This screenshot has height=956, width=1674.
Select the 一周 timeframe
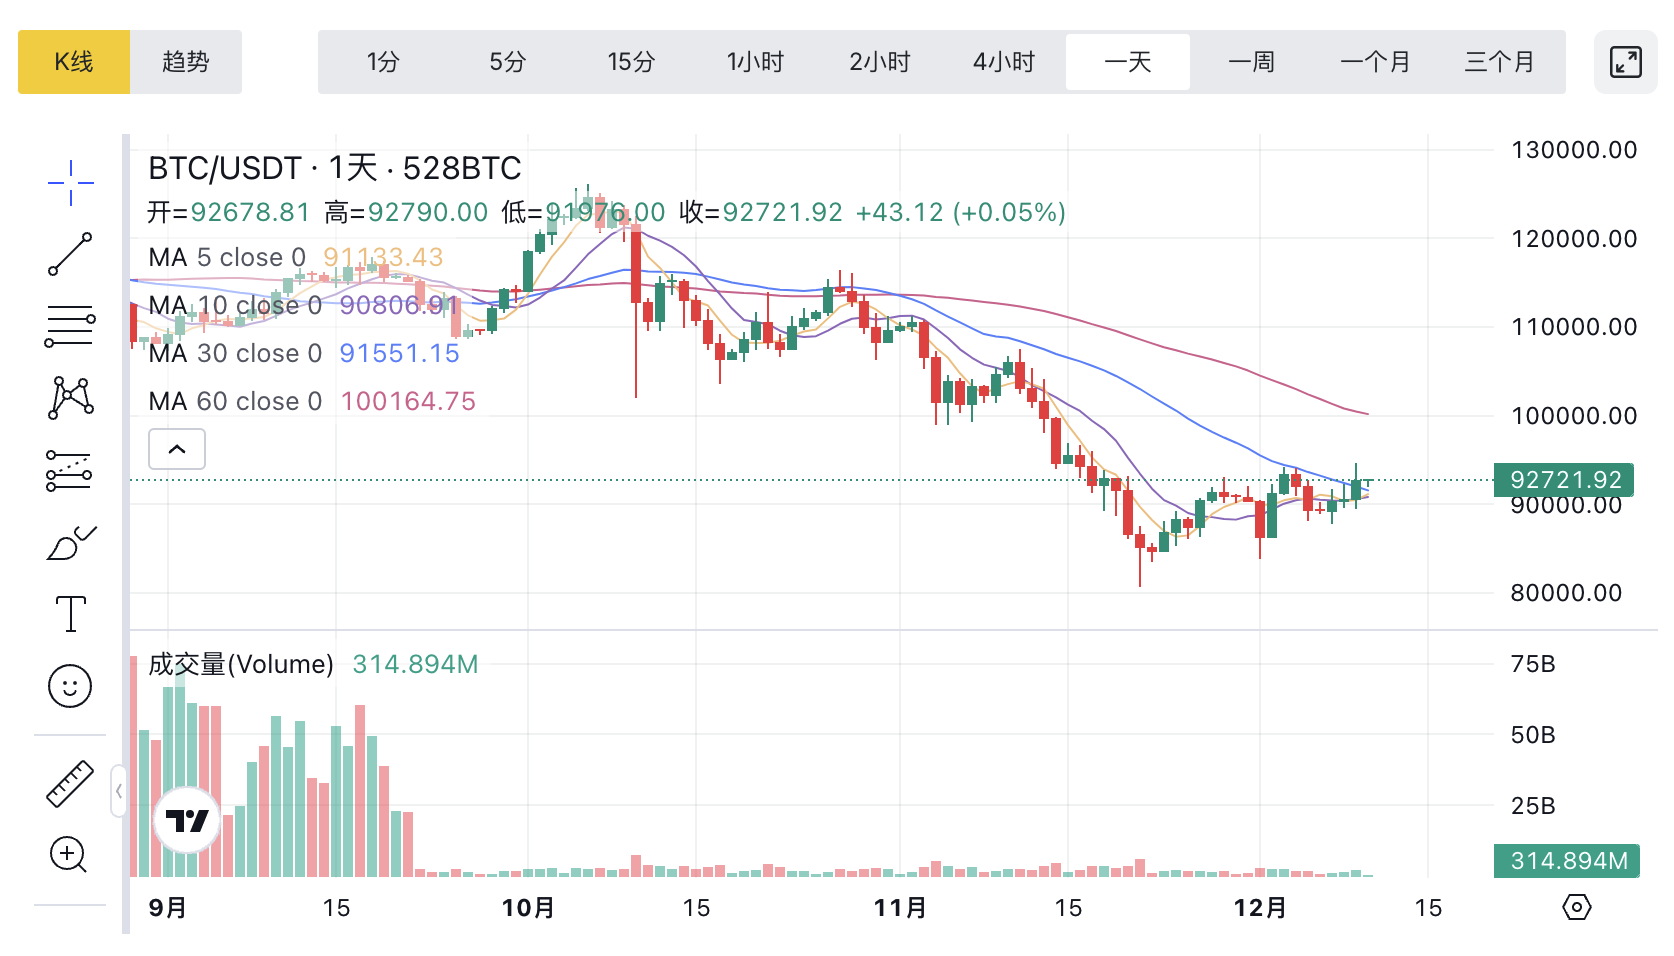pos(1251,62)
